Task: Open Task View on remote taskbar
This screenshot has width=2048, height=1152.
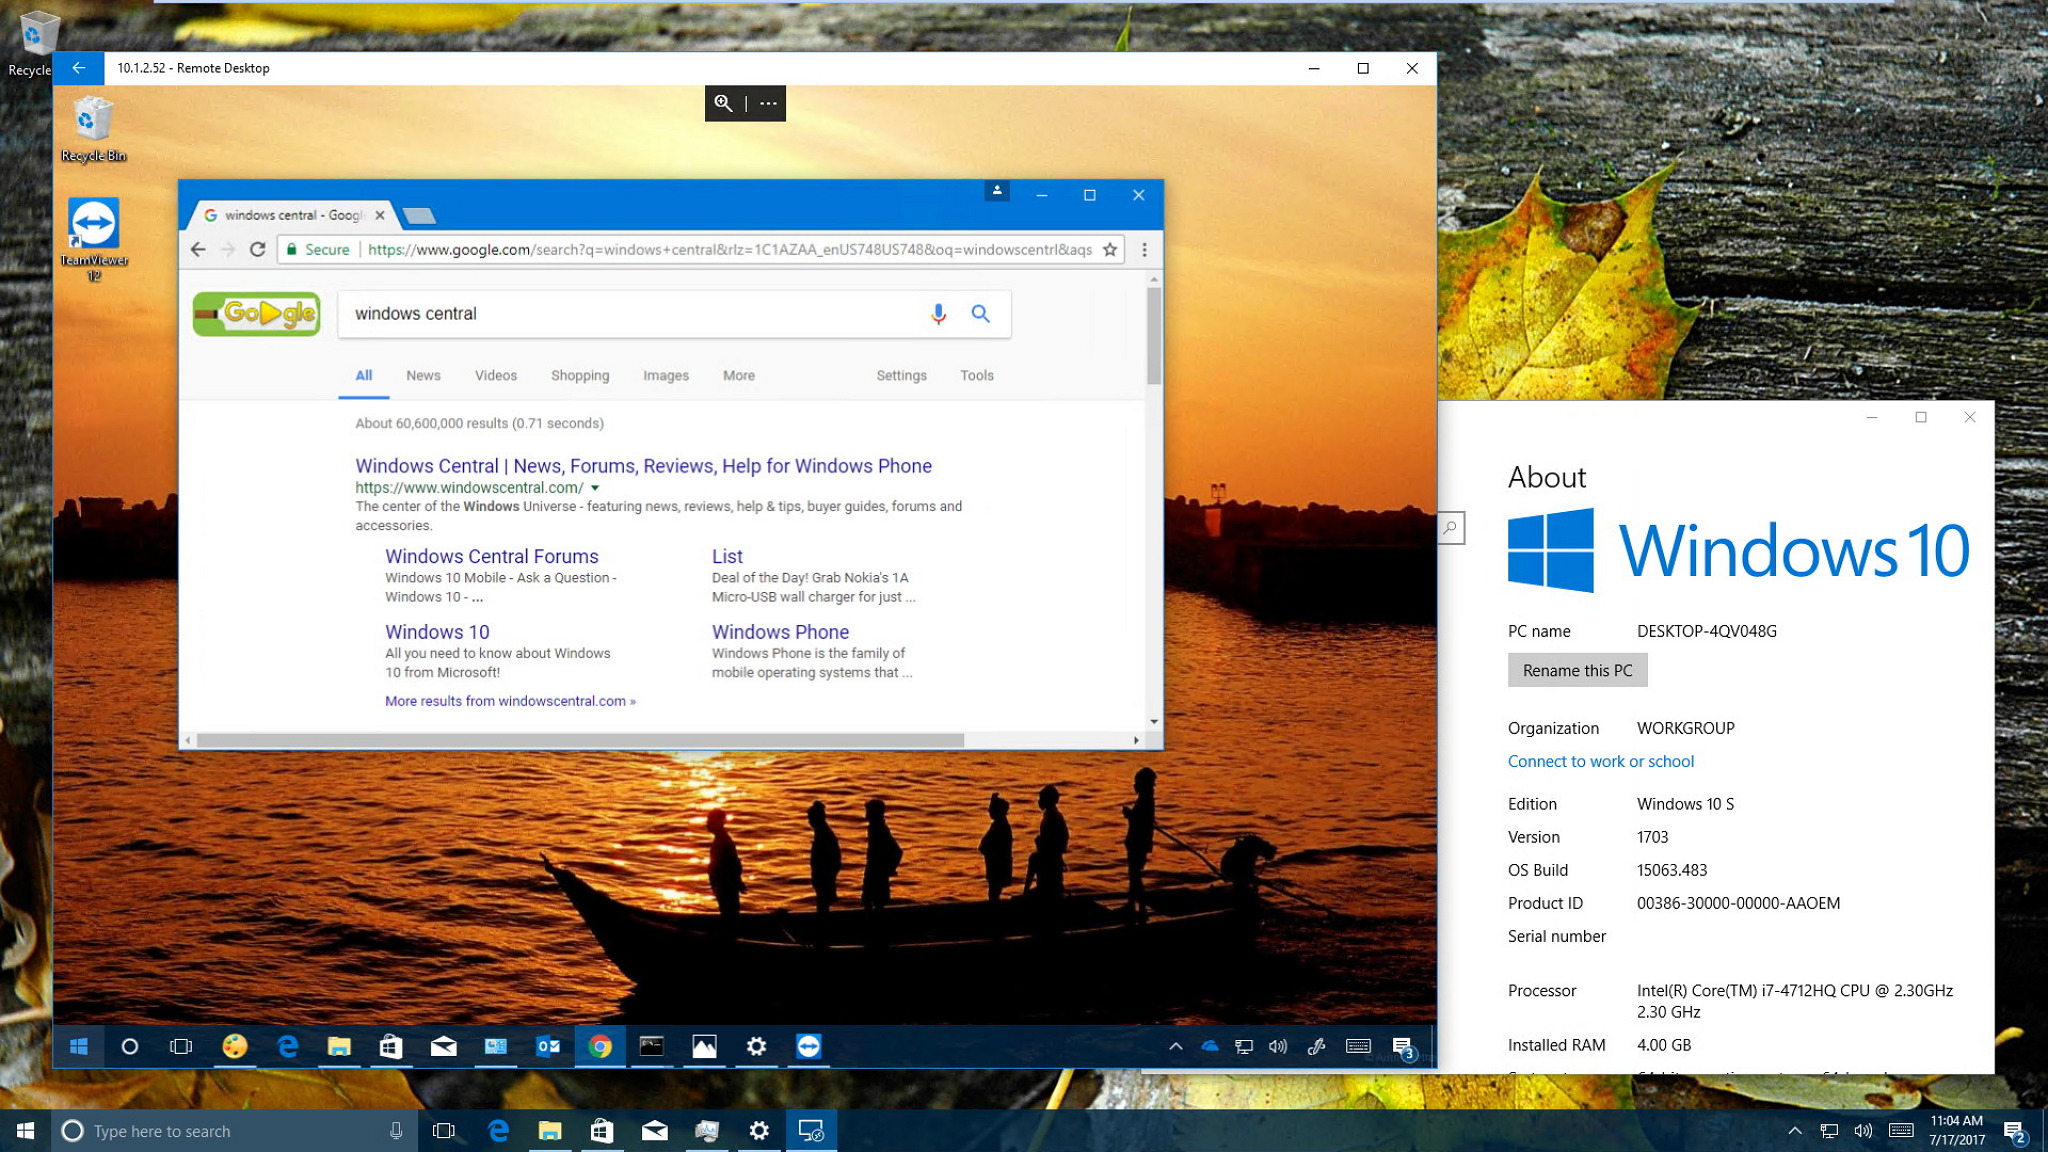Action: [x=181, y=1046]
